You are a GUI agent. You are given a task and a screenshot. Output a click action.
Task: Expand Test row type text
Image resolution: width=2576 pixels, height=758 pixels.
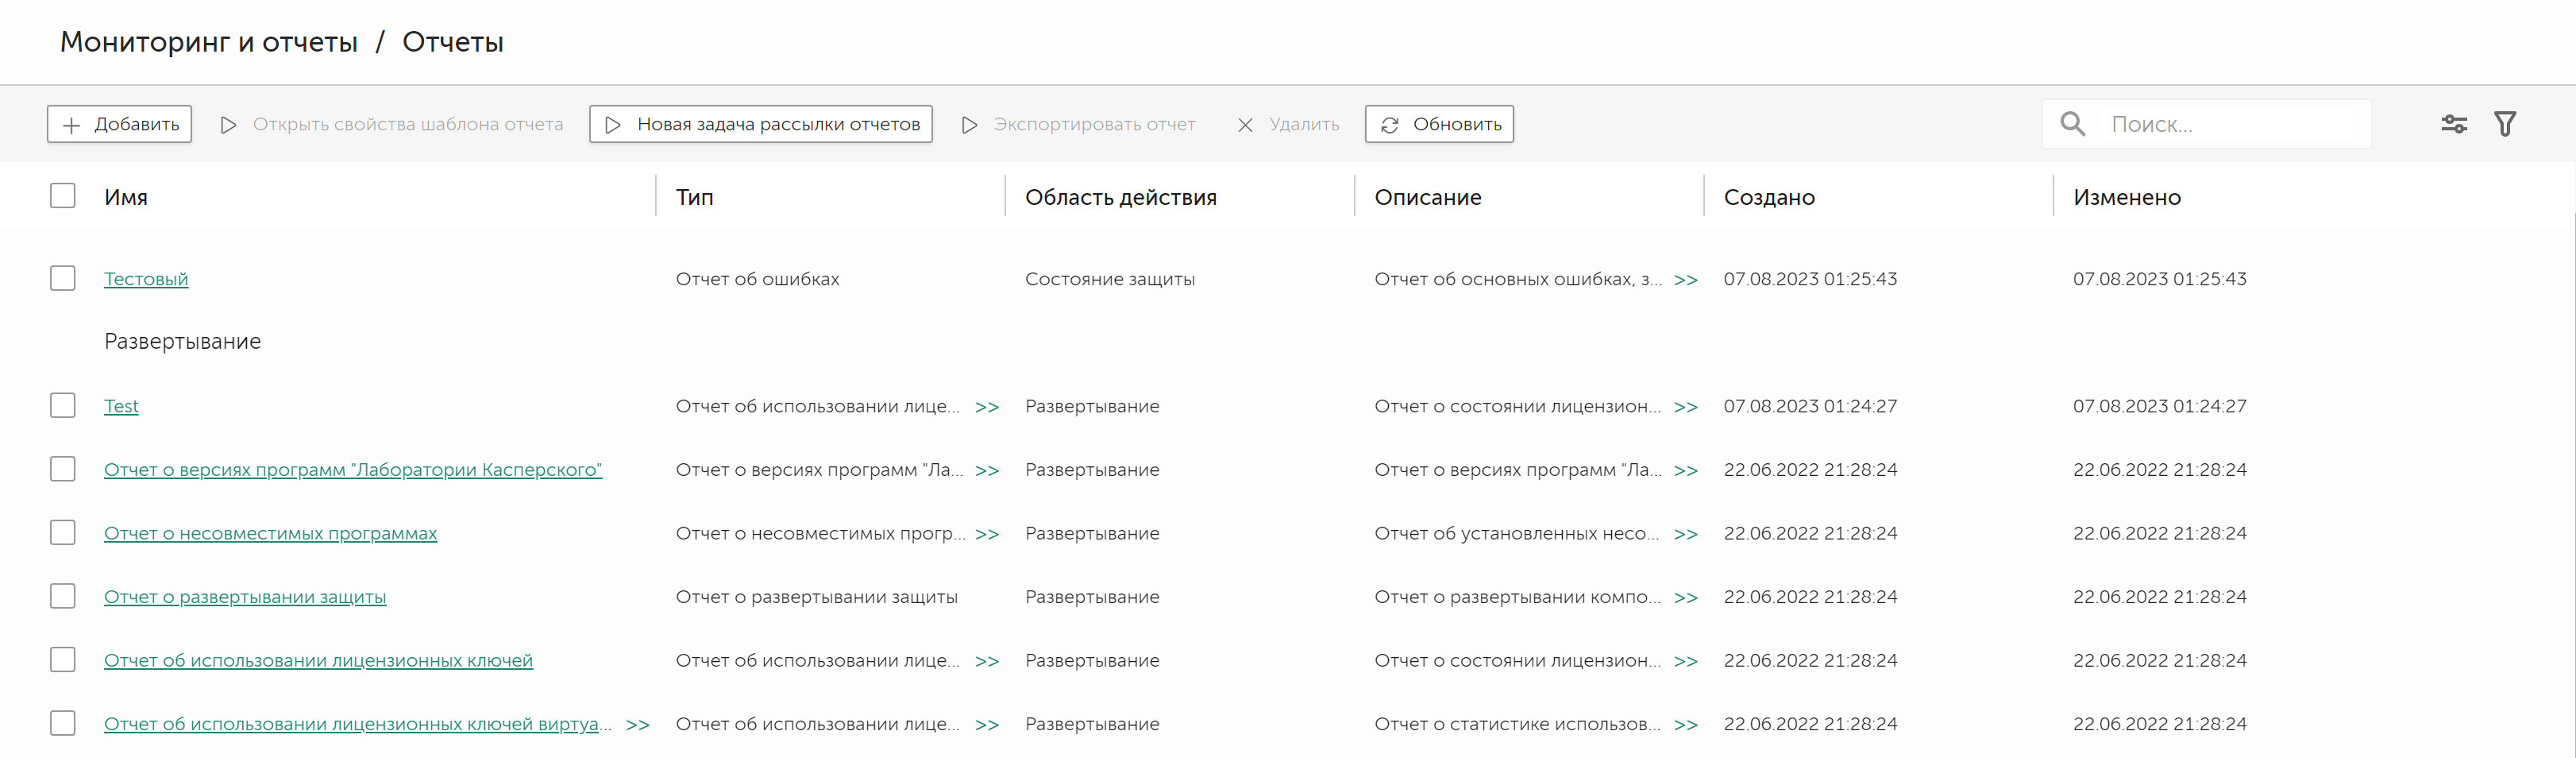(x=987, y=407)
